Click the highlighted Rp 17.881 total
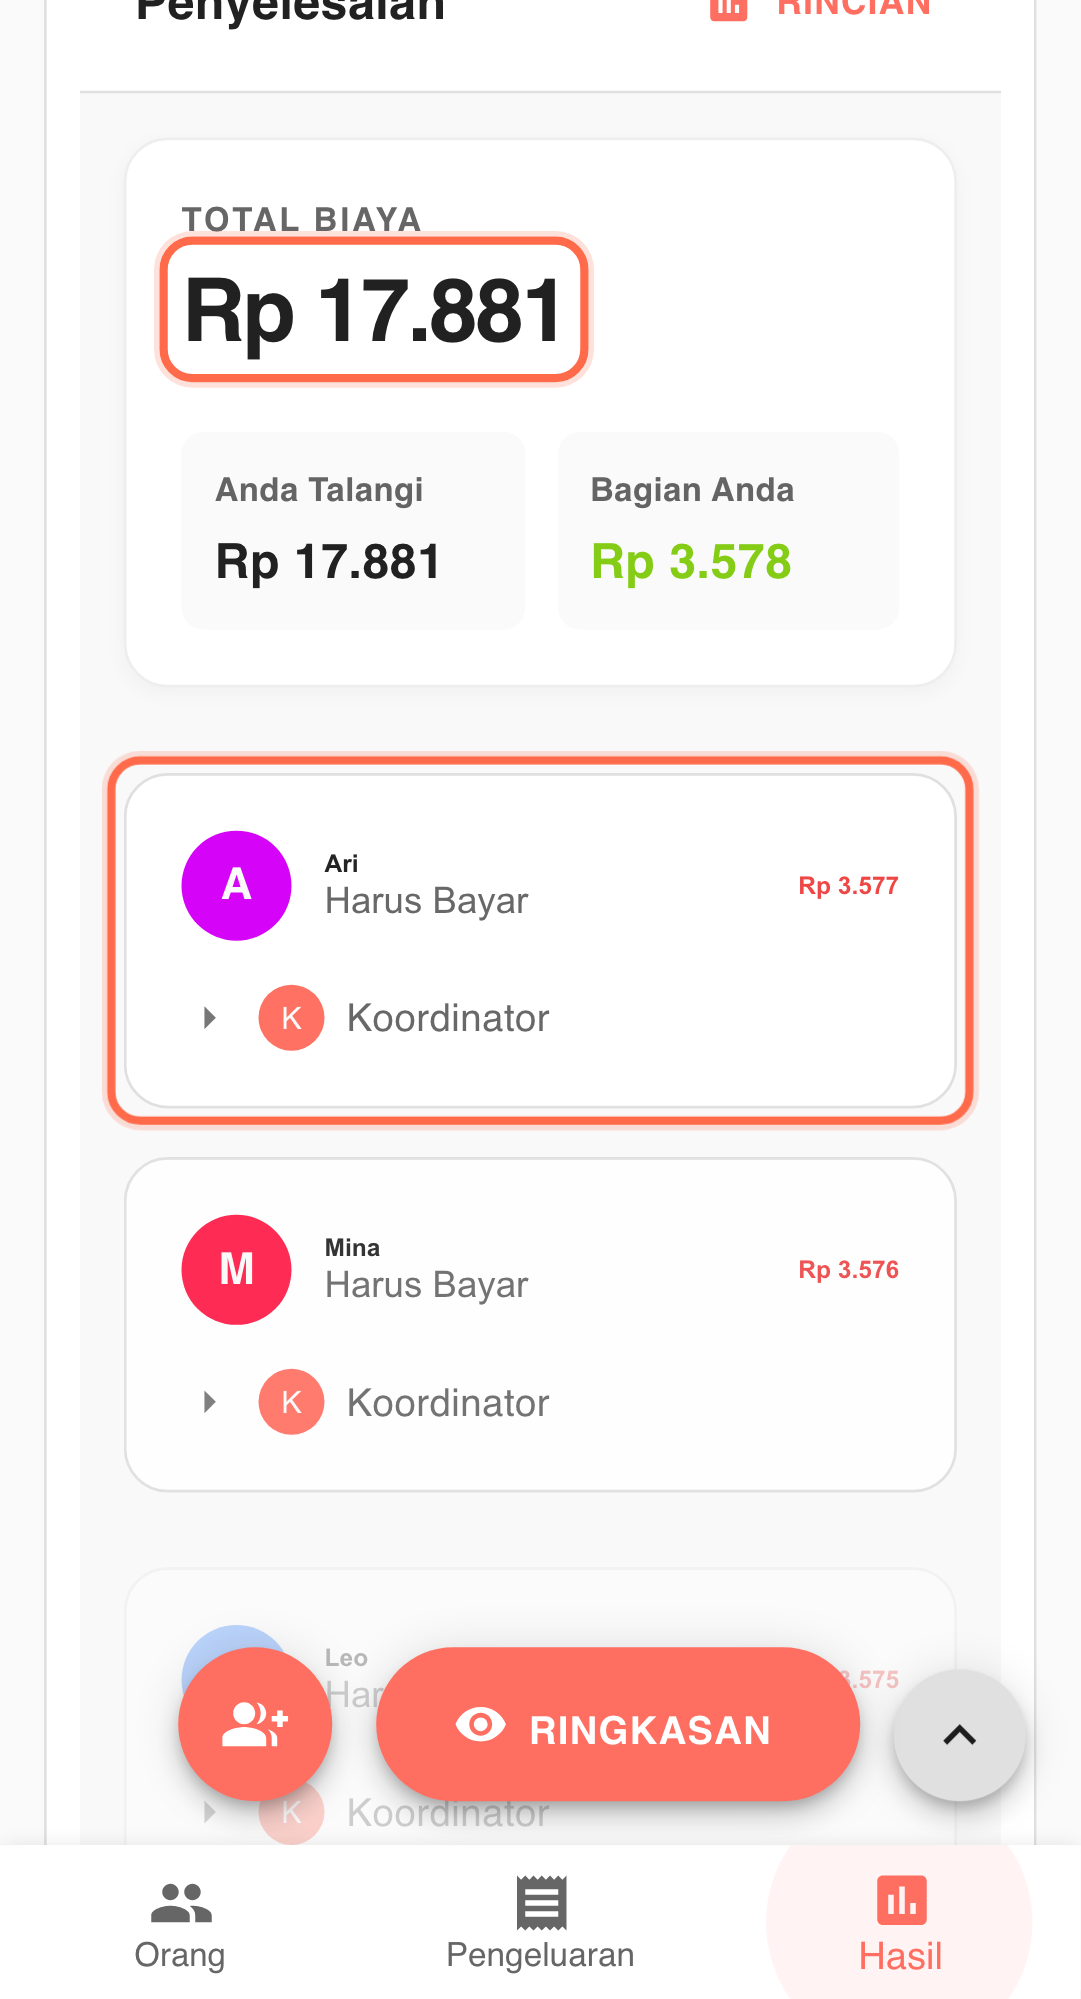Image resolution: width=1081 pixels, height=1999 pixels. [374, 311]
